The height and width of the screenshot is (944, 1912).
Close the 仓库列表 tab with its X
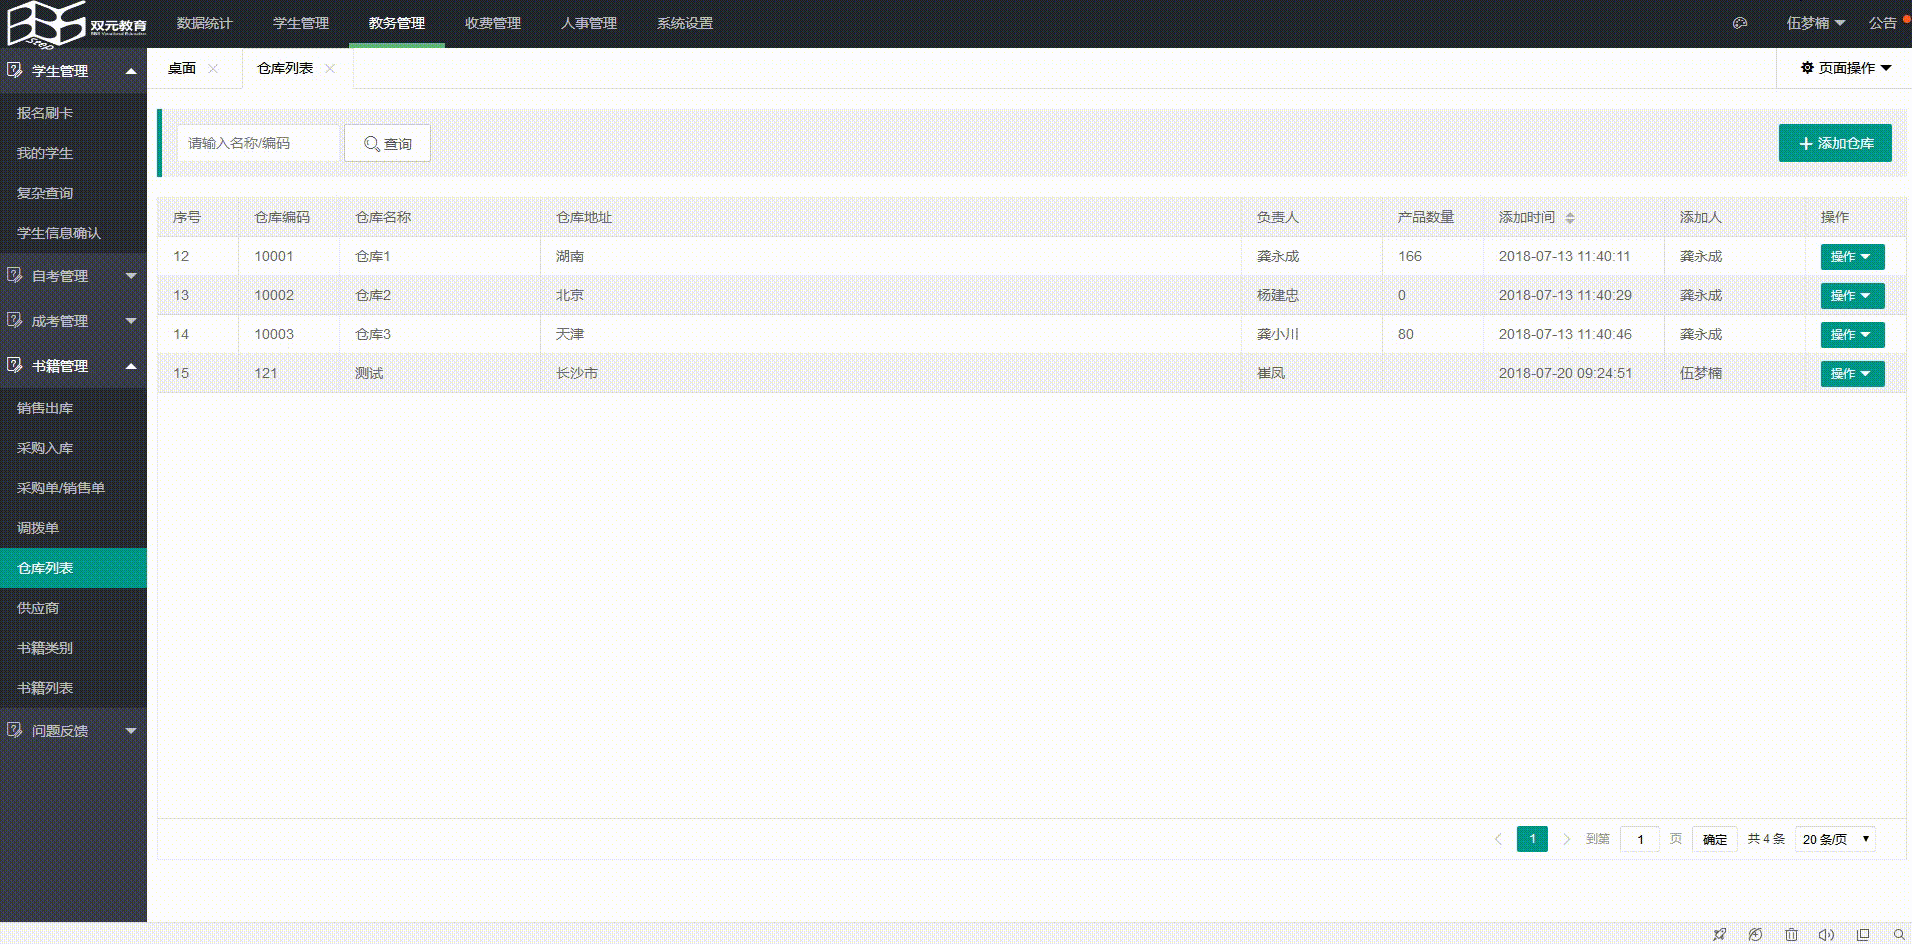point(330,68)
